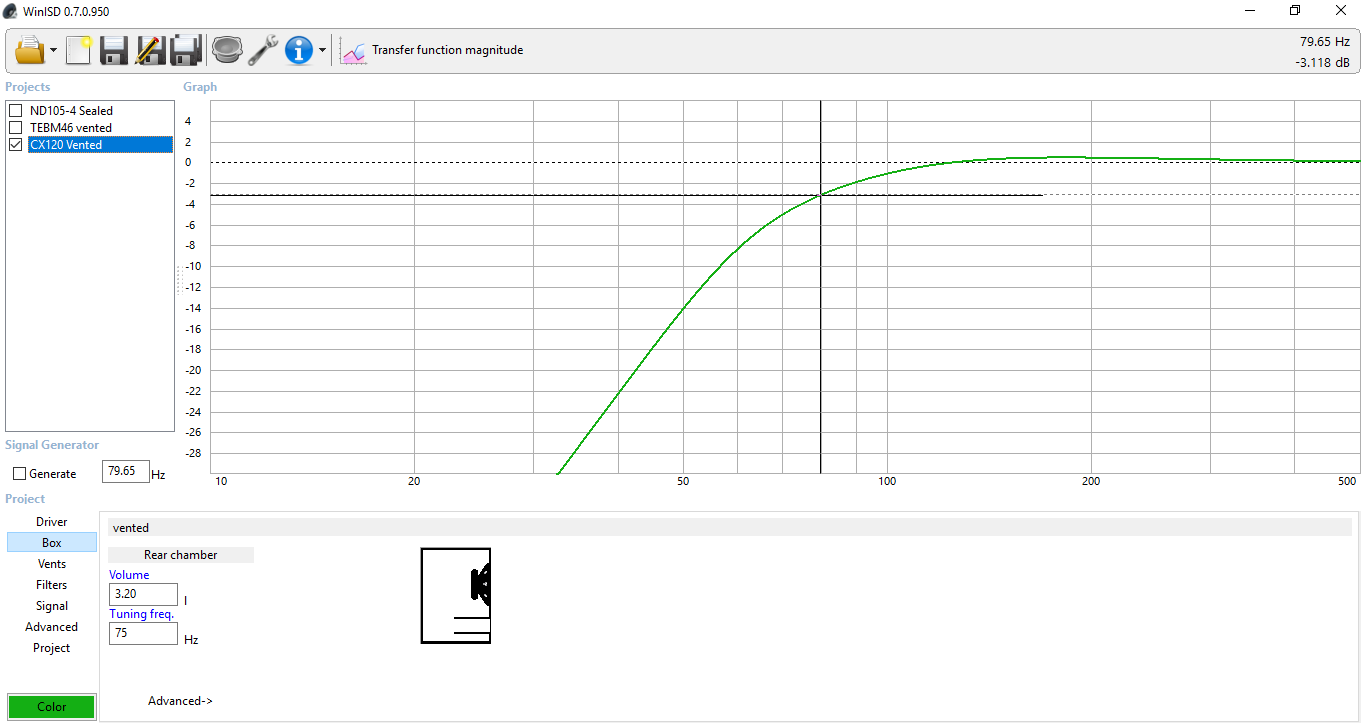Image resolution: width=1361 pixels, height=723 pixels.
Task: Click the Rear chamber button
Action: (x=180, y=554)
